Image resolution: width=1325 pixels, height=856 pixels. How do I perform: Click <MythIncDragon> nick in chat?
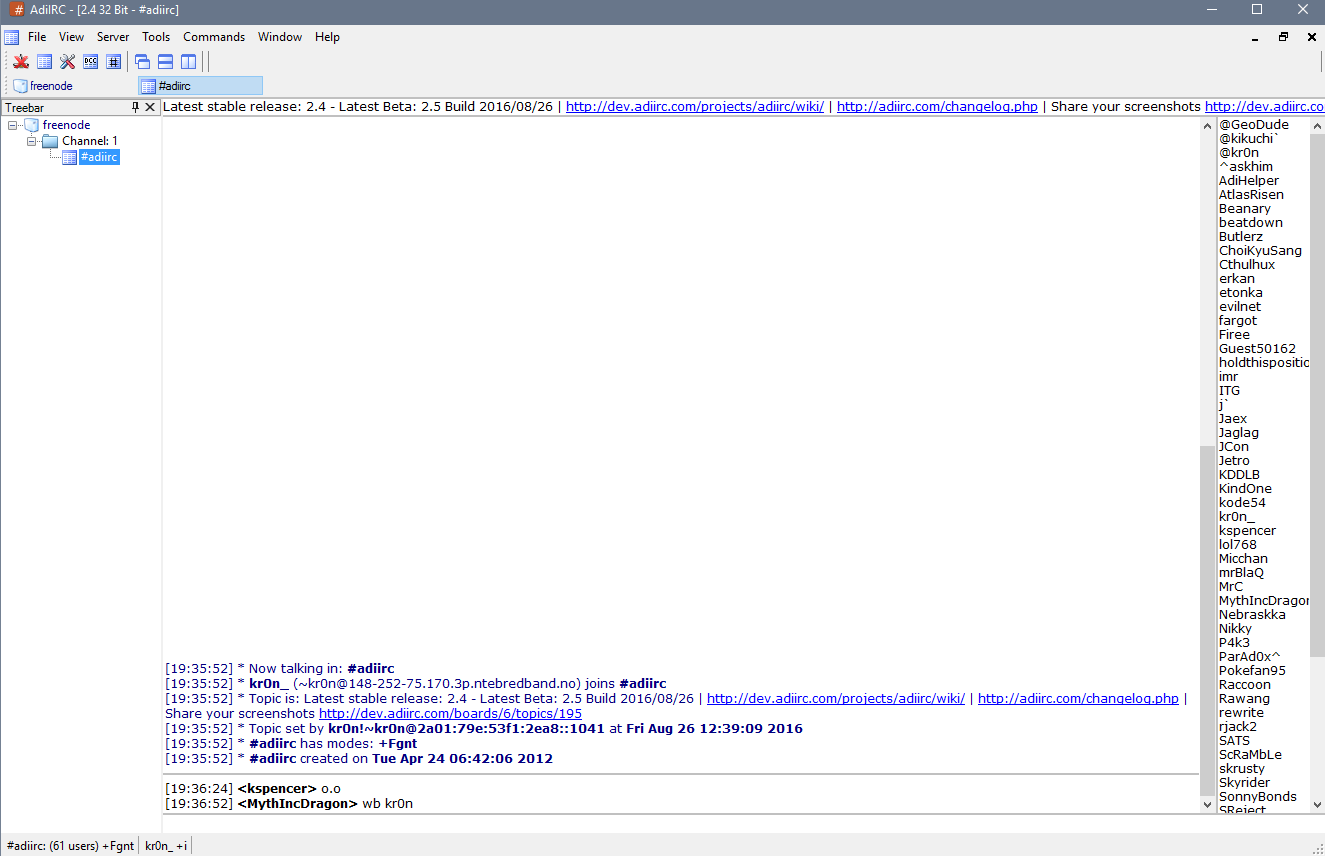(297, 804)
